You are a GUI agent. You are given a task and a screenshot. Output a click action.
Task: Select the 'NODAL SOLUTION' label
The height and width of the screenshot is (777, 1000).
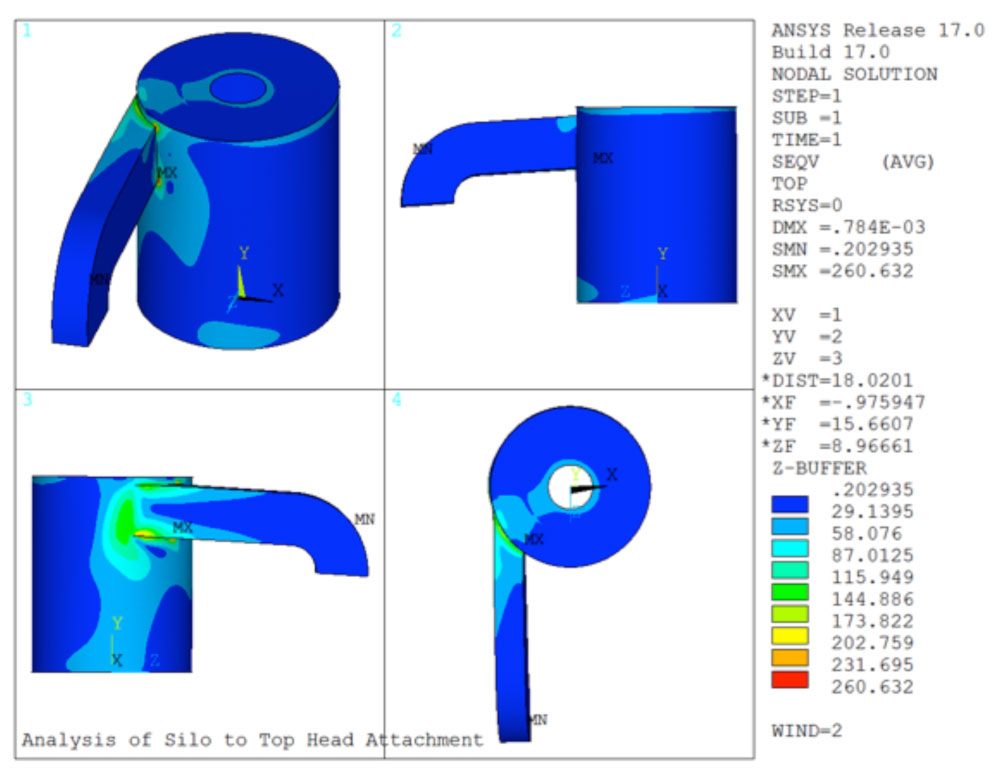pos(855,74)
